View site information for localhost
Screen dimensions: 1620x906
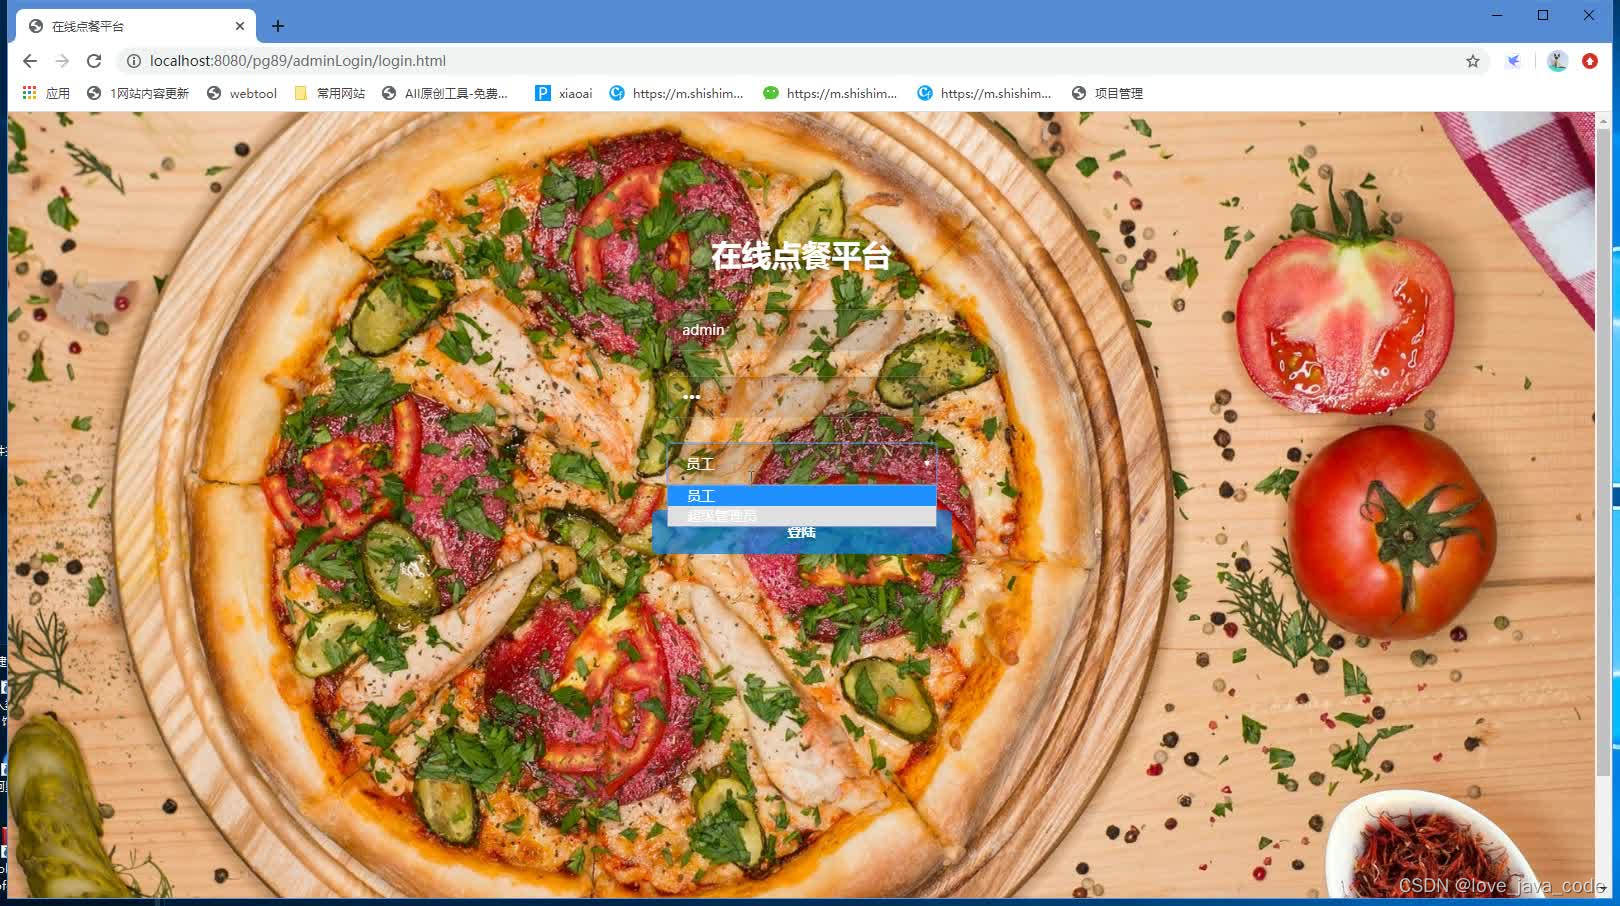pyautogui.click(x=133, y=61)
